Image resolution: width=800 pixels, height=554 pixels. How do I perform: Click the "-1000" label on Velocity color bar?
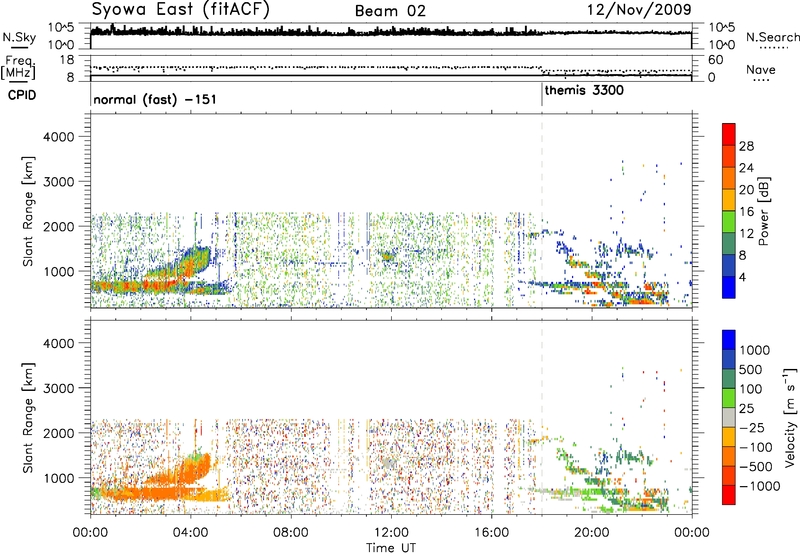760,486
